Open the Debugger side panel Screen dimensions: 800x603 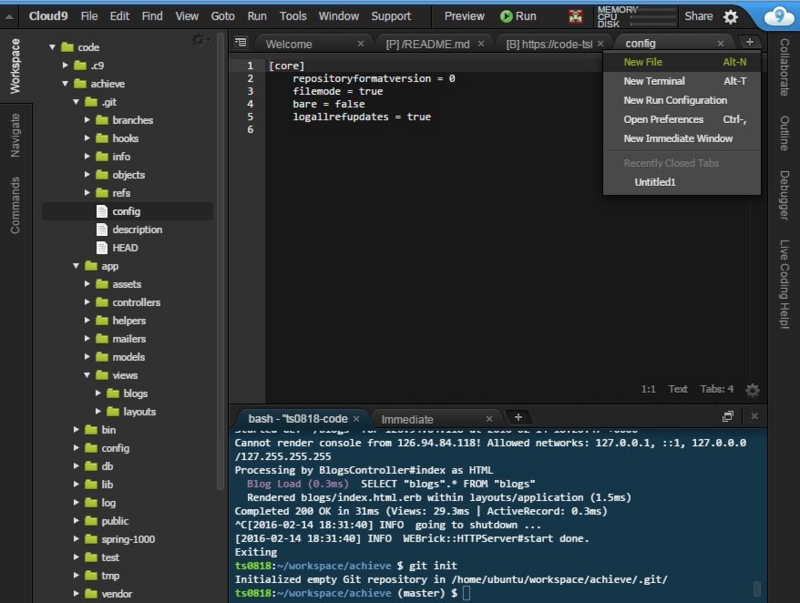click(784, 195)
